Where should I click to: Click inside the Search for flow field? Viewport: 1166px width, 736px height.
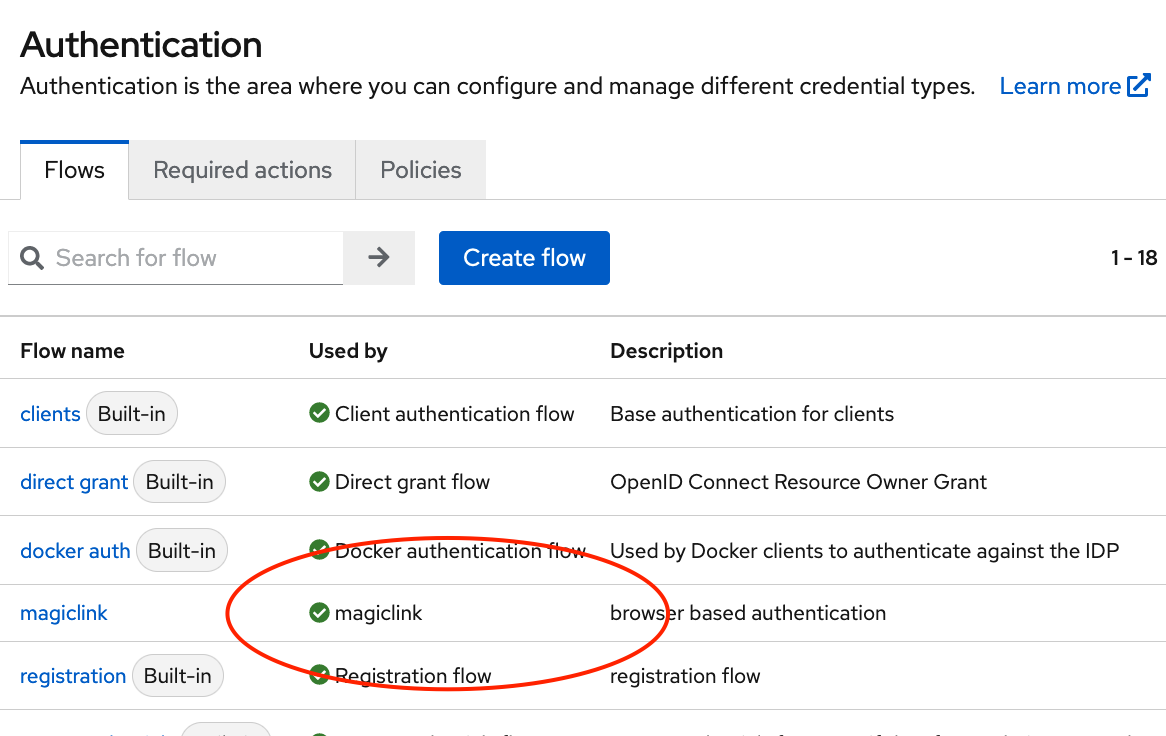[x=180, y=258]
